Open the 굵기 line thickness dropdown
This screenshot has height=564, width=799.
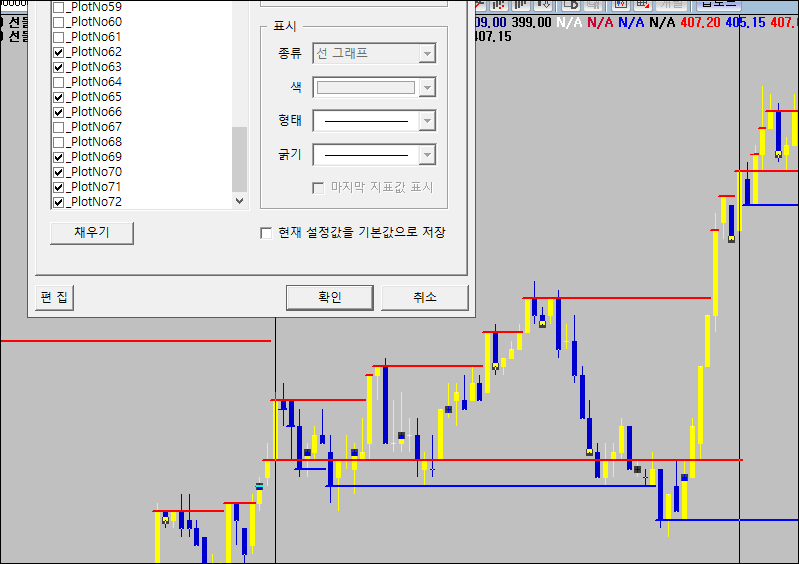click(x=427, y=155)
